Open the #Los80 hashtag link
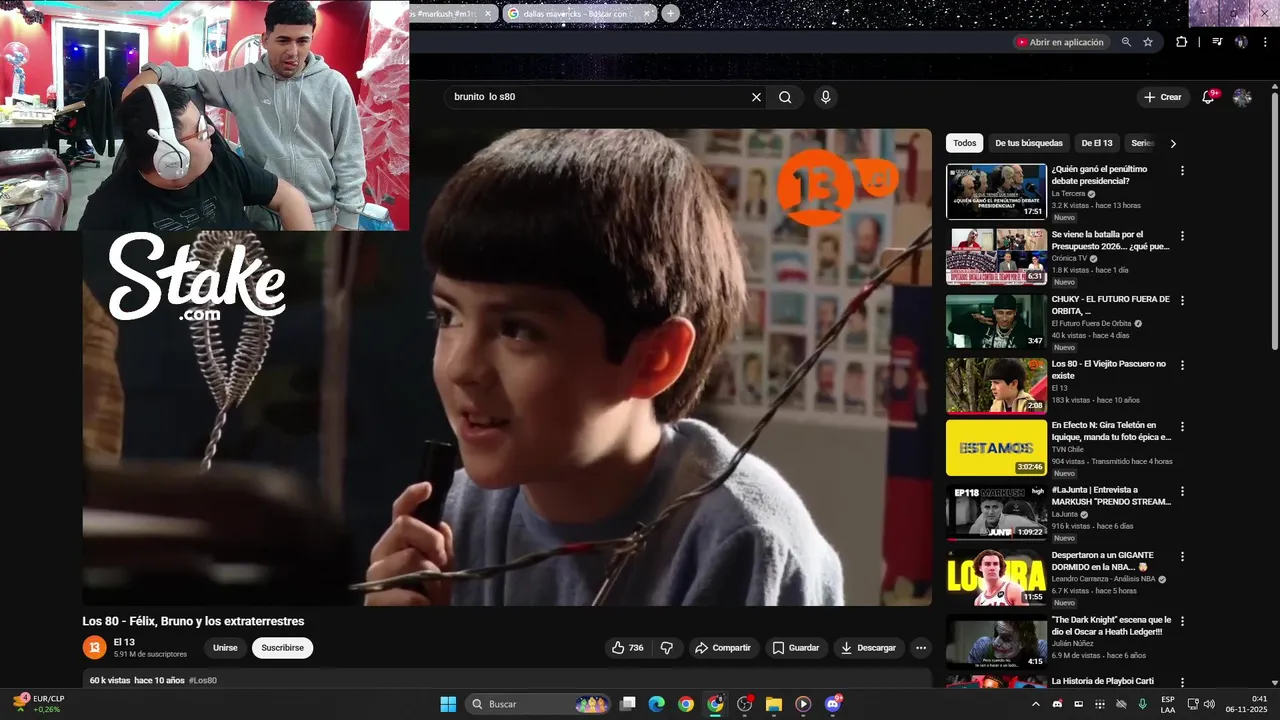Image resolution: width=1280 pixels, height=720 pixels. [x=203, y=680]
